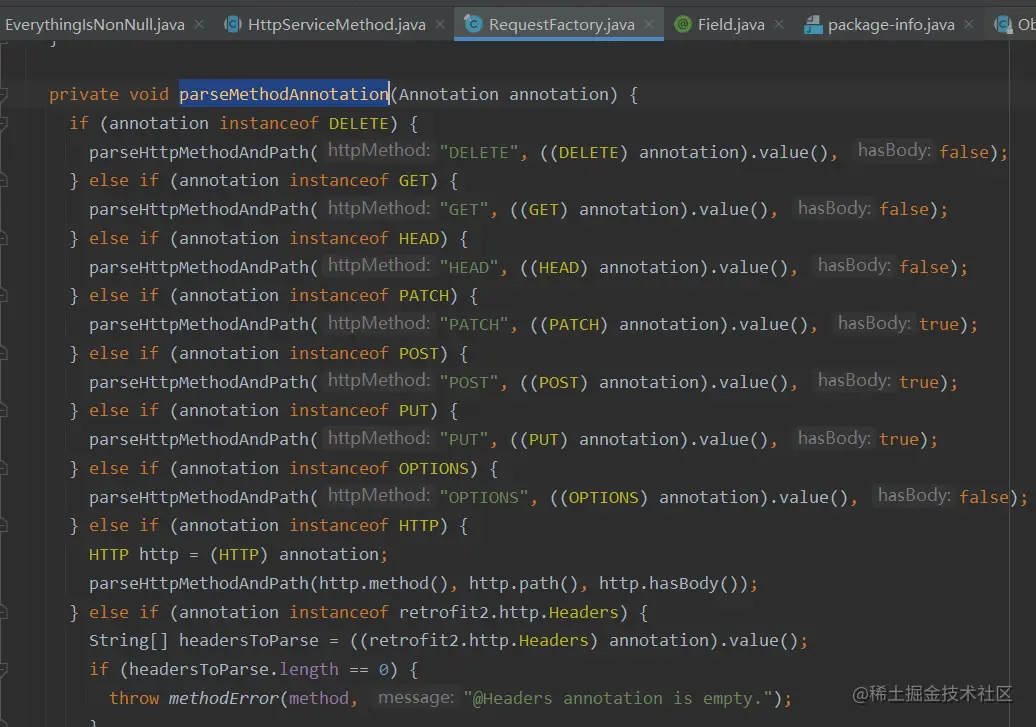Click the 'false' value on the HEAD line
The width and height of the screenshot is (1036, 727).
click(x=924, y=267)
